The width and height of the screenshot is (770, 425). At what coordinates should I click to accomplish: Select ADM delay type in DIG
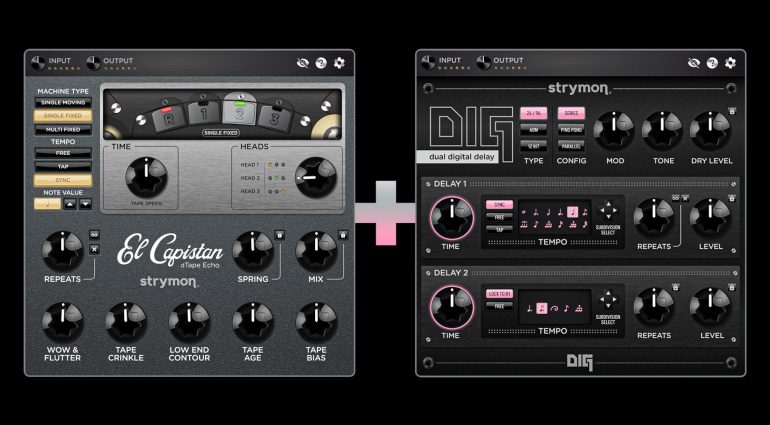[x=534, y=130]
